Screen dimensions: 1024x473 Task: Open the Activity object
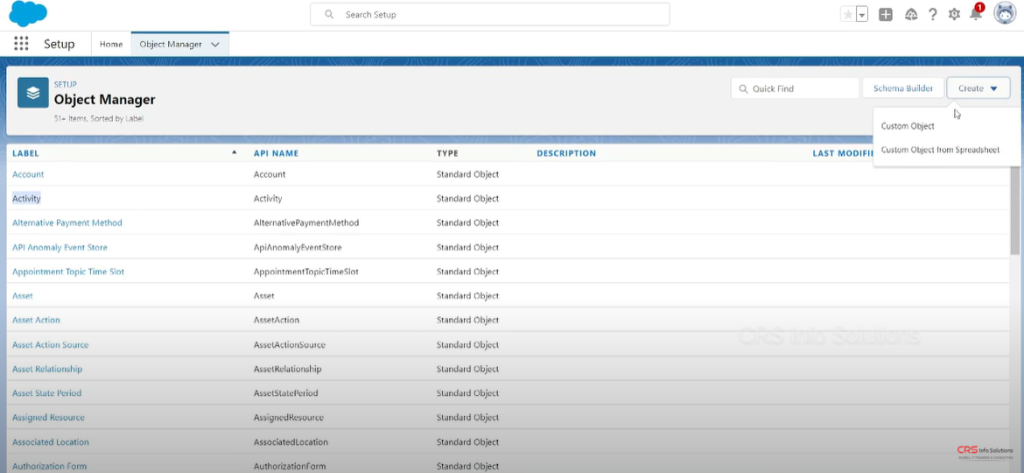(x=26, y=199)
